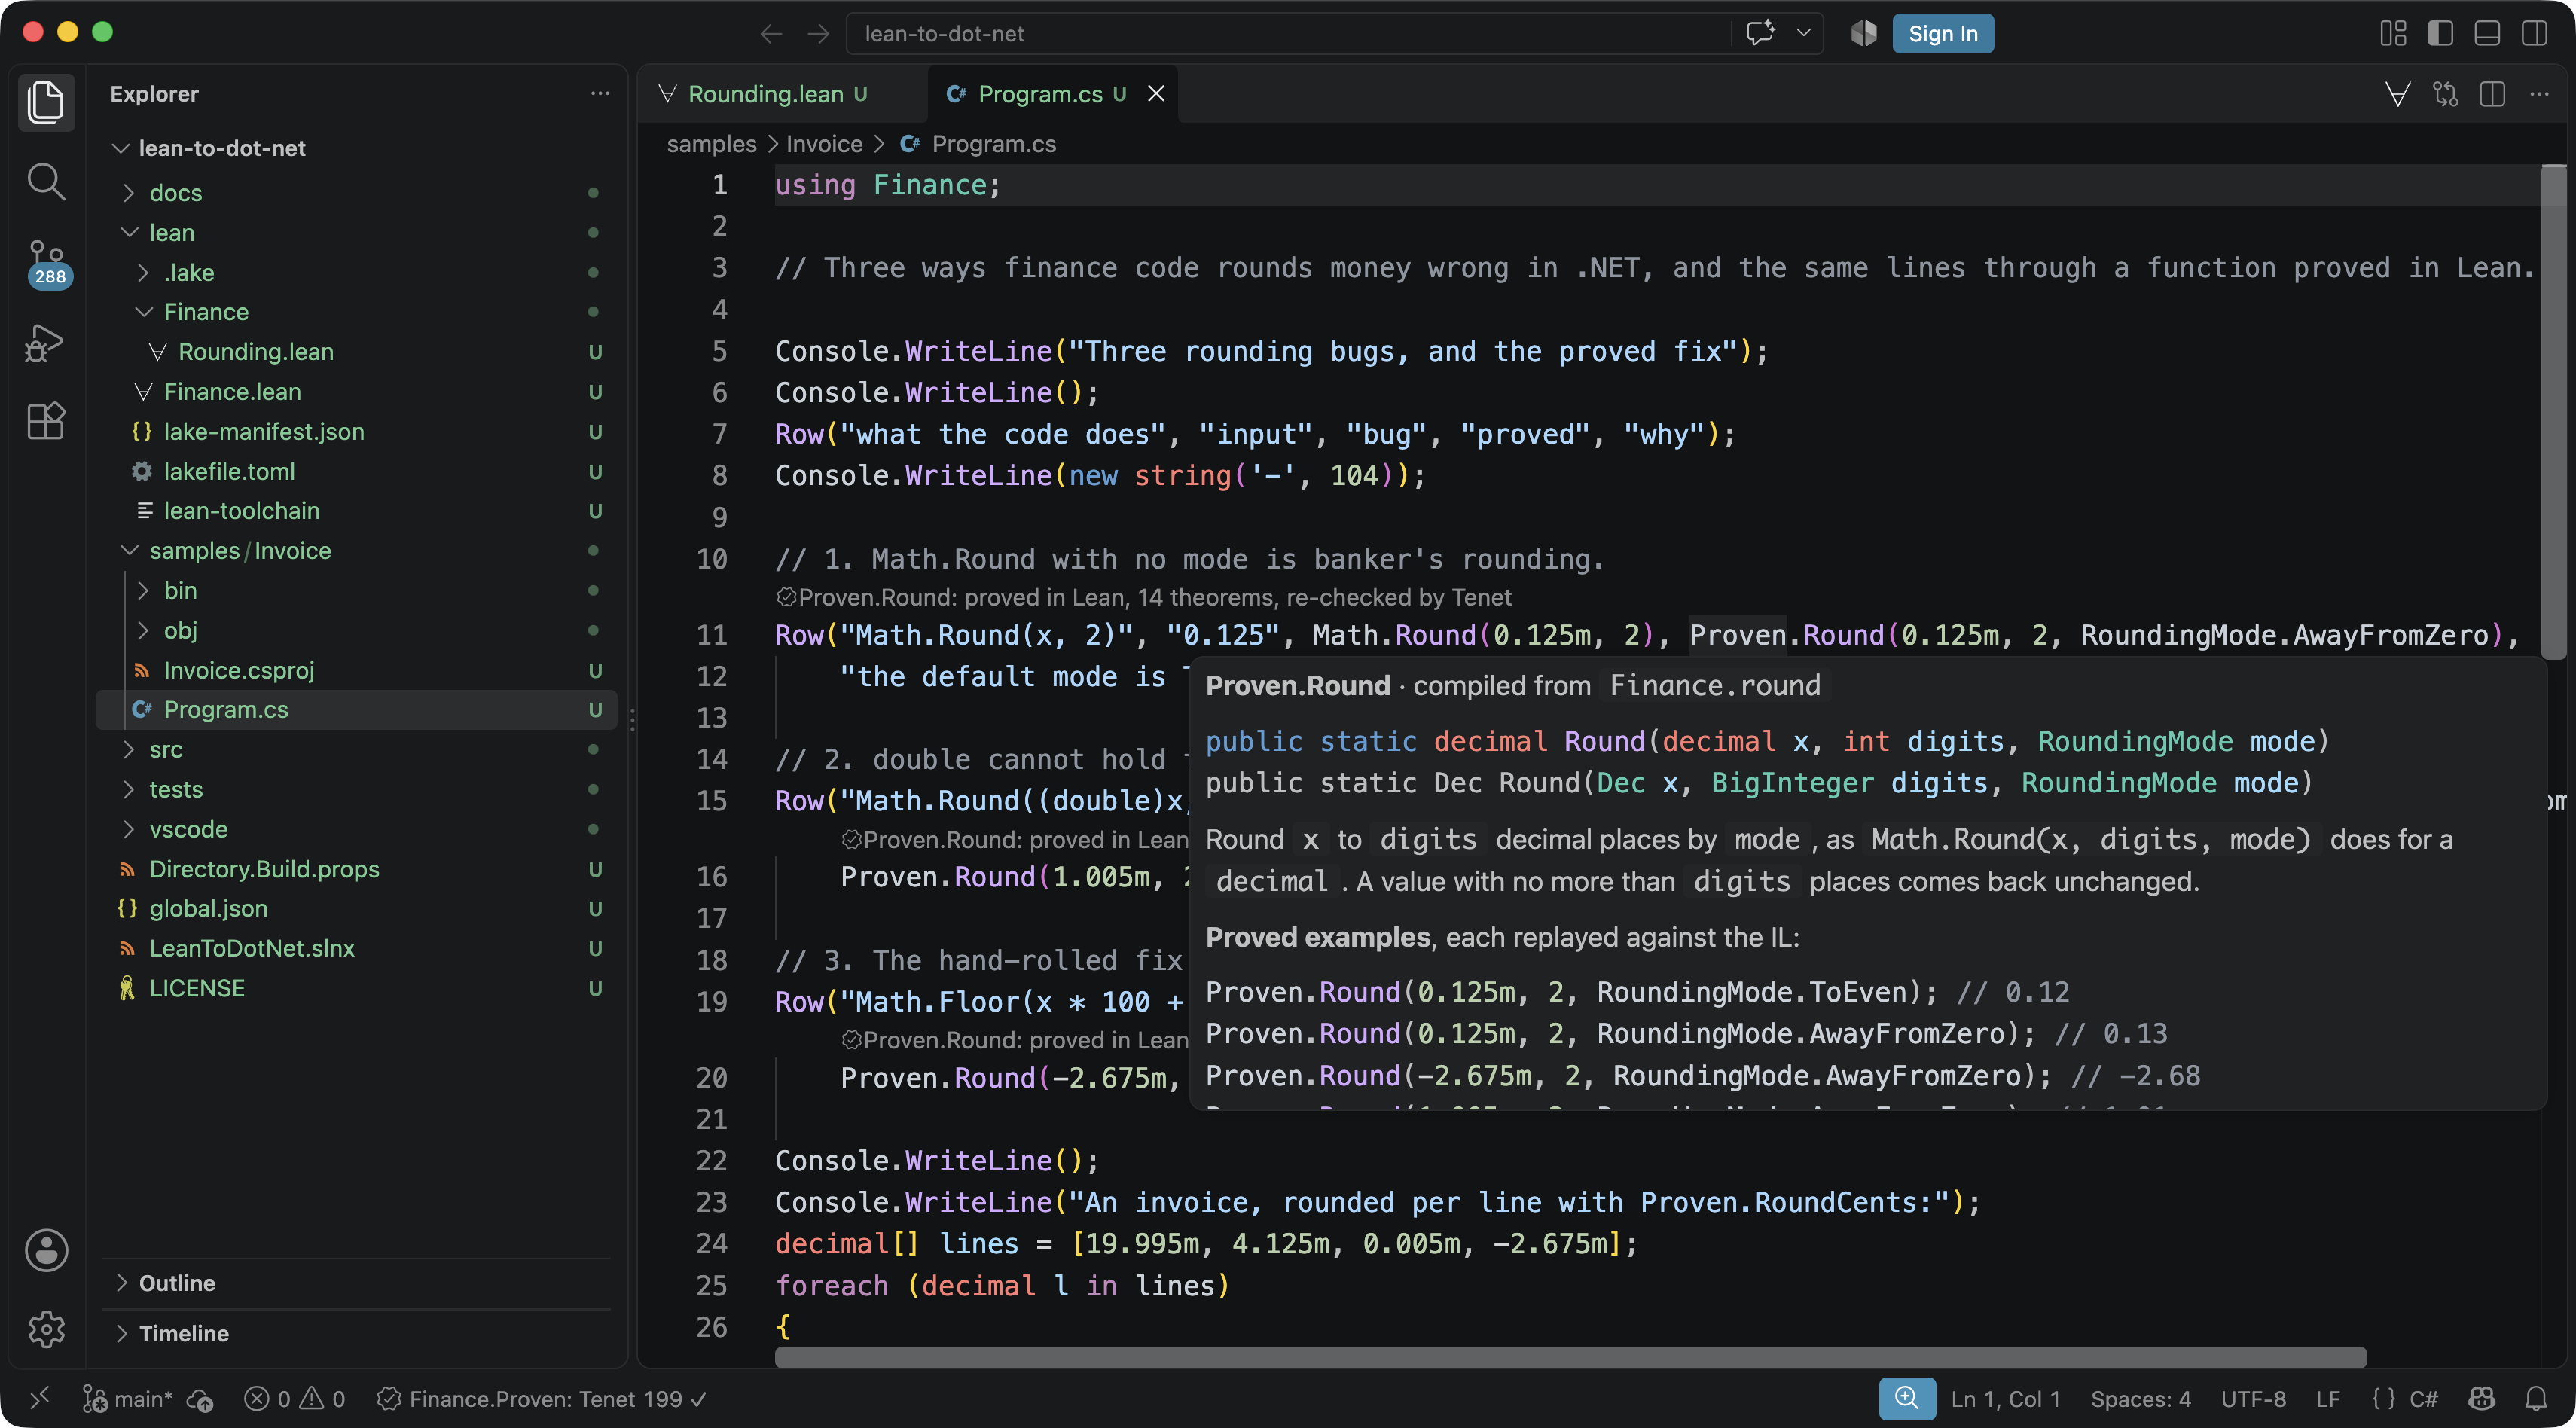Click the Invoice breadcrumb segment

[x=824, y=144]
